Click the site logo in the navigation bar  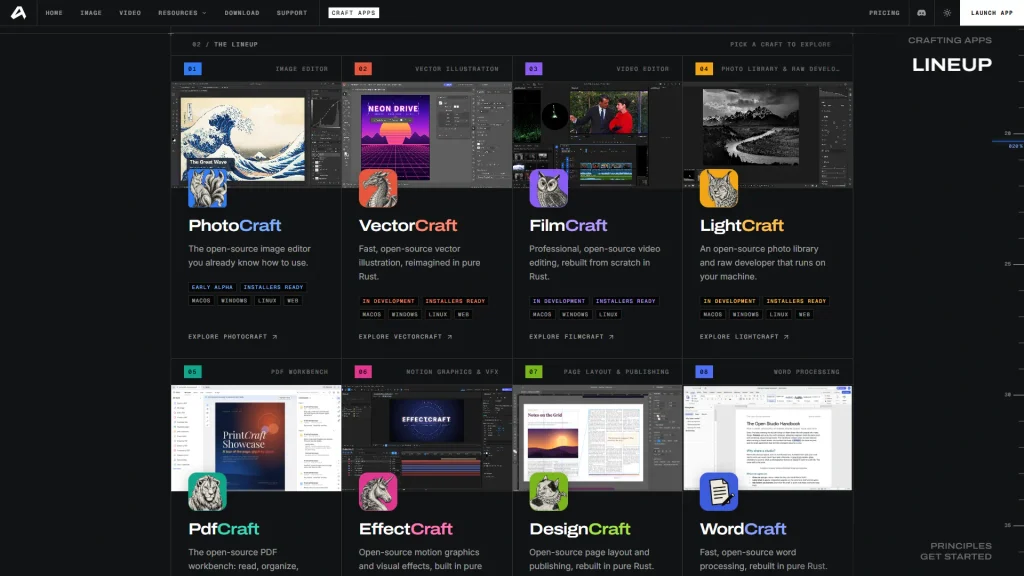pos(18,12)
